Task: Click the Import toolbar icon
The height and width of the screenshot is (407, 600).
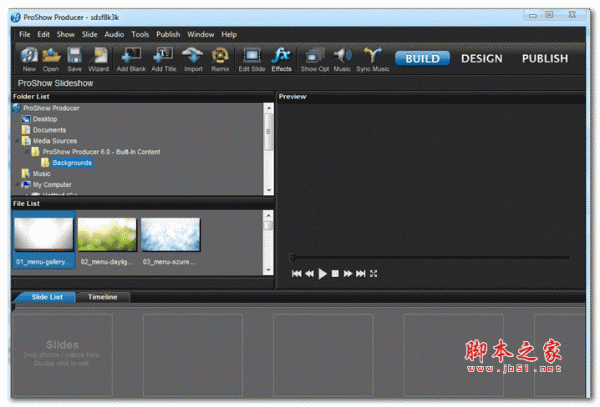Action: click(193, 59)
